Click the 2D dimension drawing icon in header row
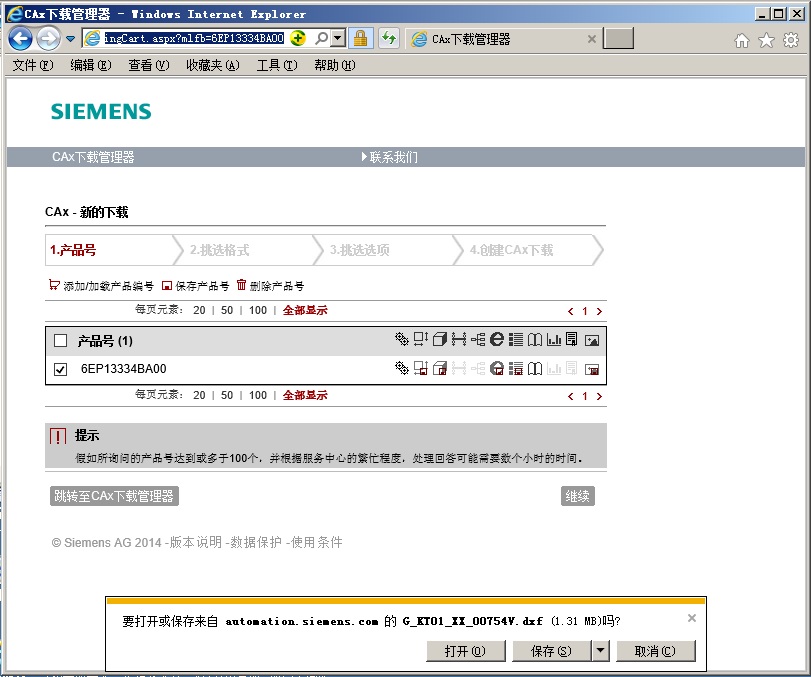811x677 pixels. pos(420,339)
